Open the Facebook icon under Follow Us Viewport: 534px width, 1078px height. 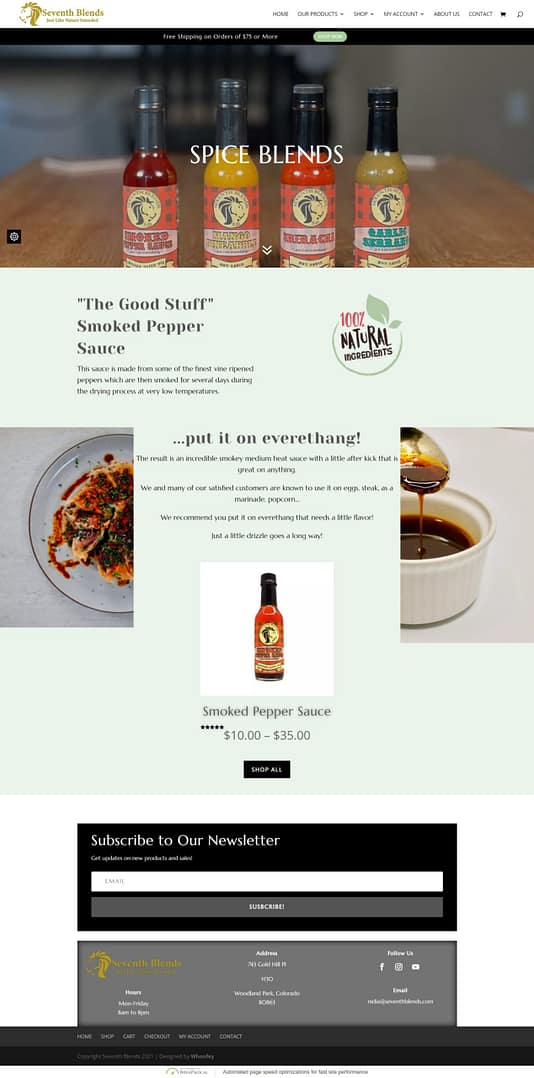tap(382, 967)
